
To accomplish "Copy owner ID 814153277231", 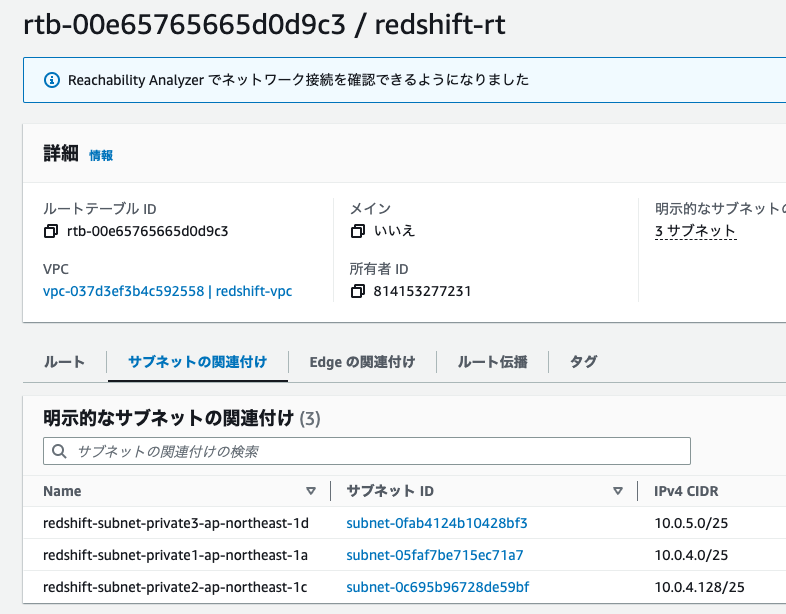I will point(357,291).
